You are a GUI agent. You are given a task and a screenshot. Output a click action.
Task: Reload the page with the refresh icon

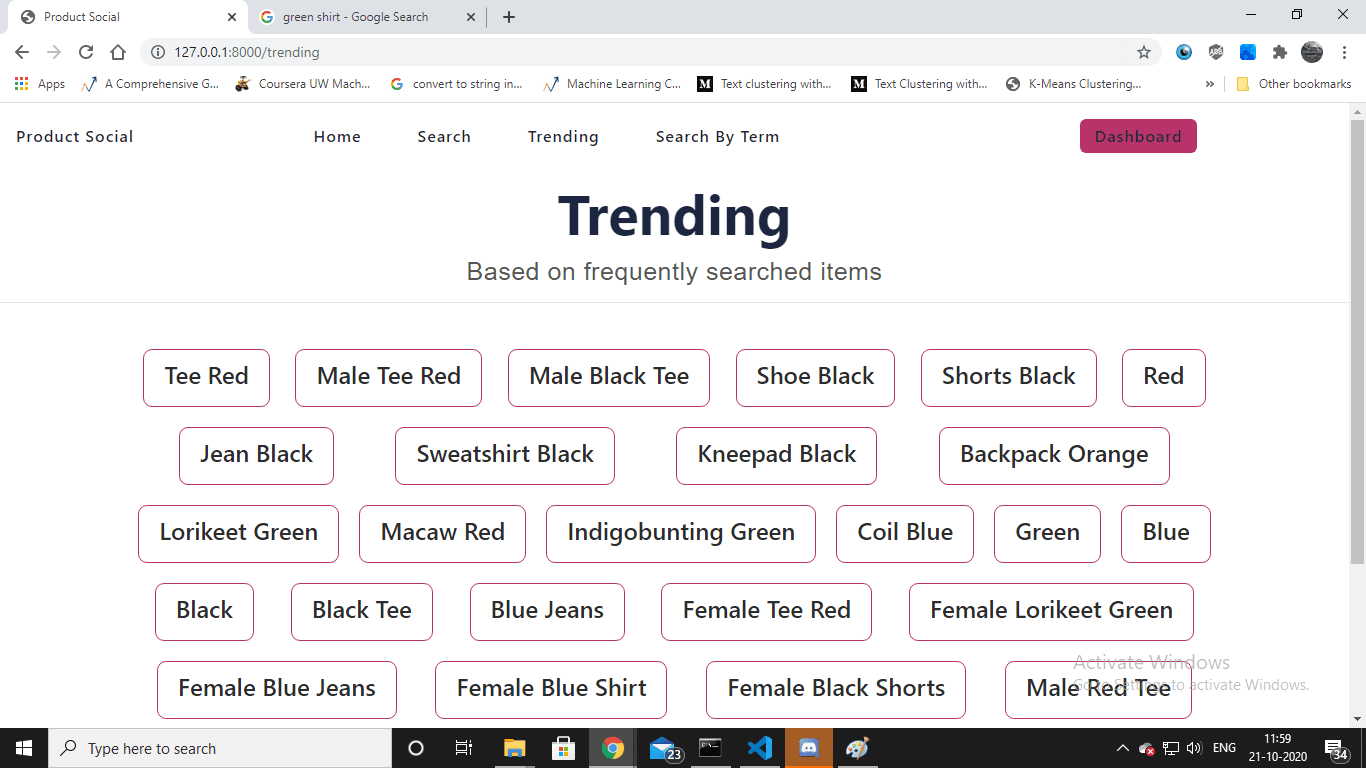(86, 52)
